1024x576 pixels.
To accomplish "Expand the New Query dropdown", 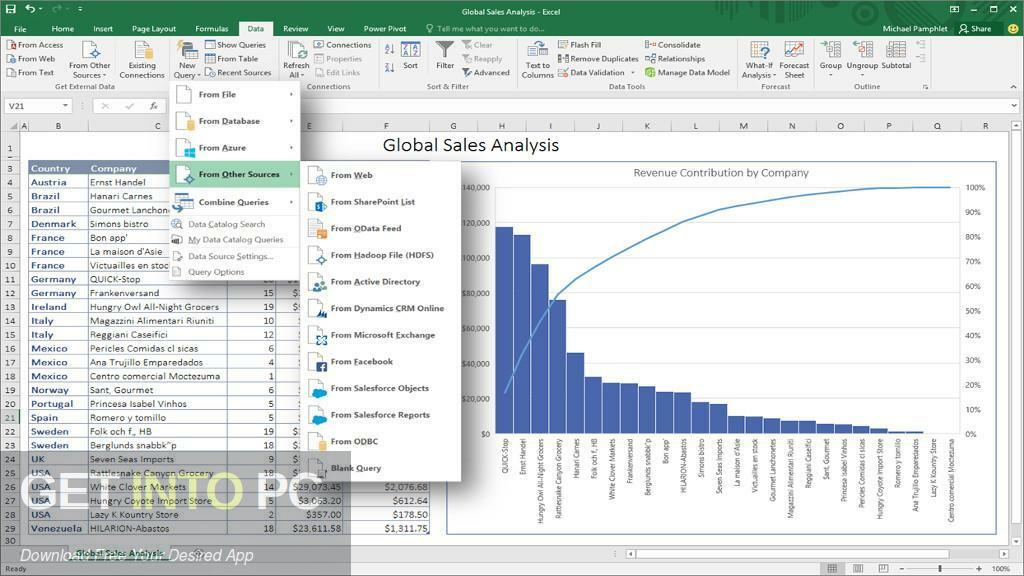I will [187, 59].
